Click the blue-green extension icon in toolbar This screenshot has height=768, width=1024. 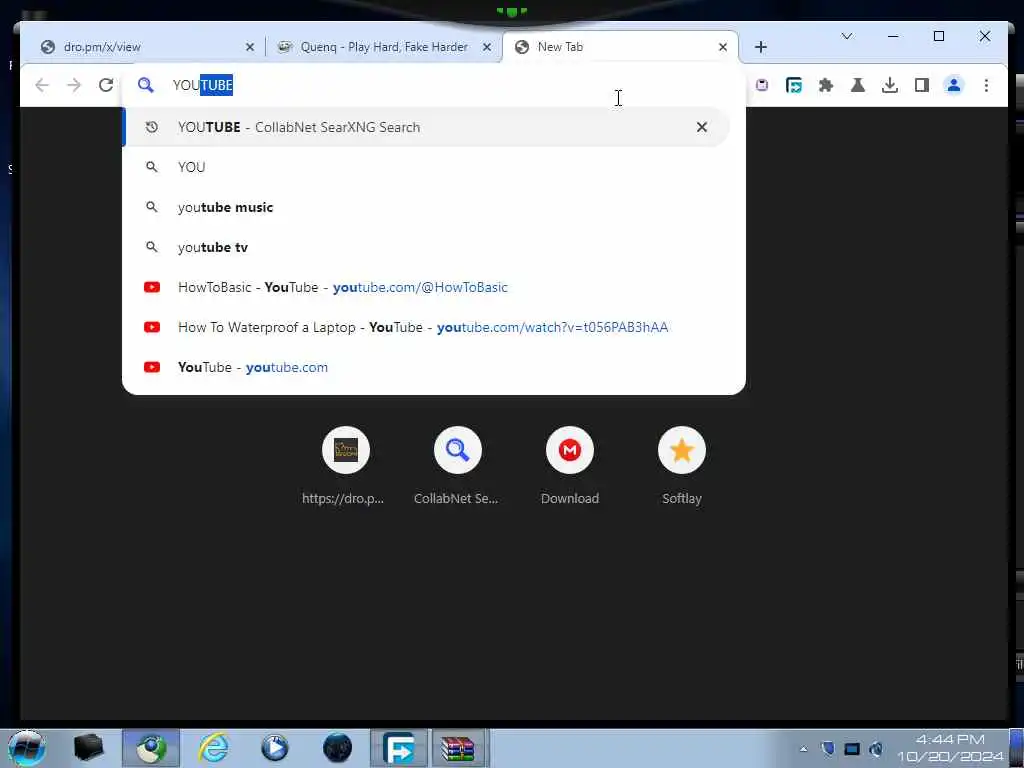click(793, 85)
